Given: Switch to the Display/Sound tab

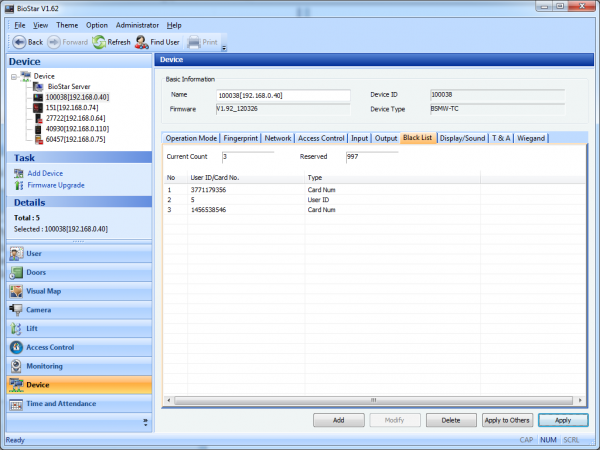Looking at the screenshot, I should [x=462, y=138].
